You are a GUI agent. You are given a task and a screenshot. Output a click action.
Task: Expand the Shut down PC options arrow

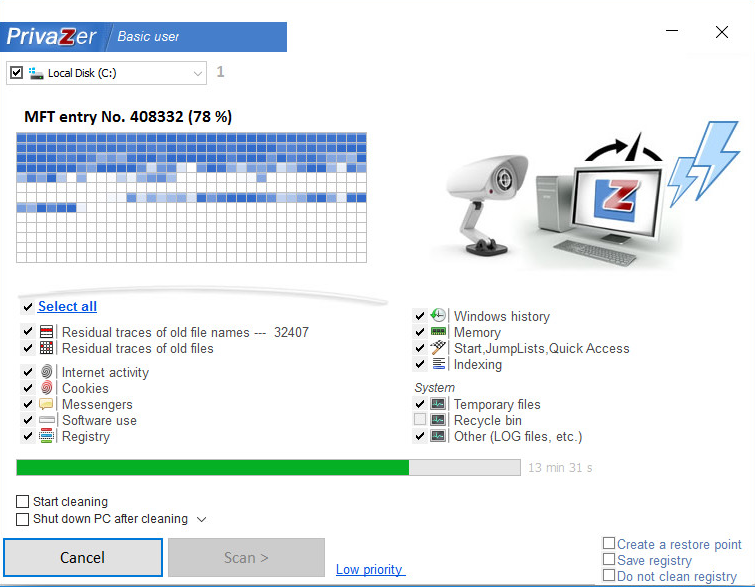202,519
